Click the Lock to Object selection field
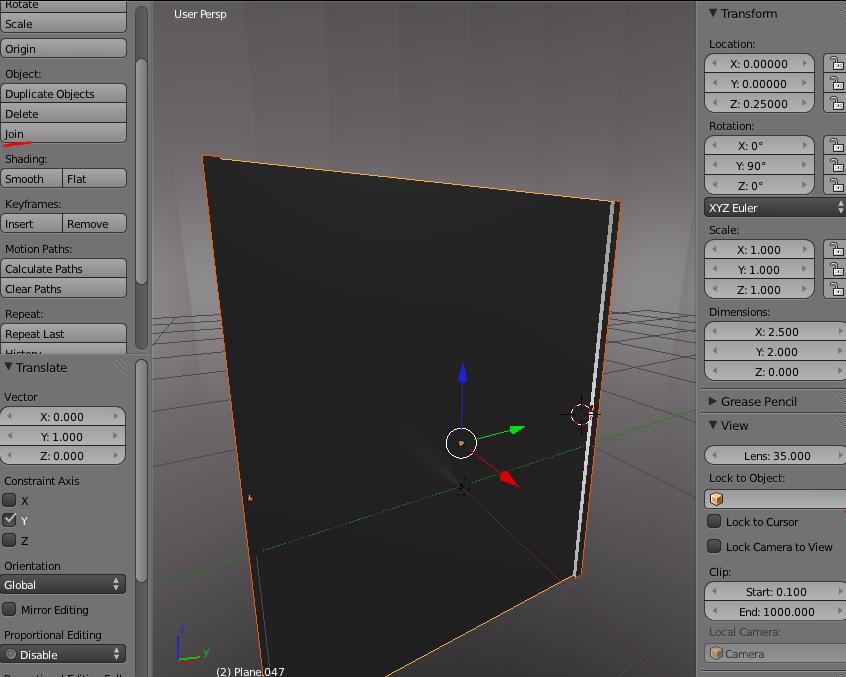The width and height of the screenshot is (846, 677). (x=775, y=499)
